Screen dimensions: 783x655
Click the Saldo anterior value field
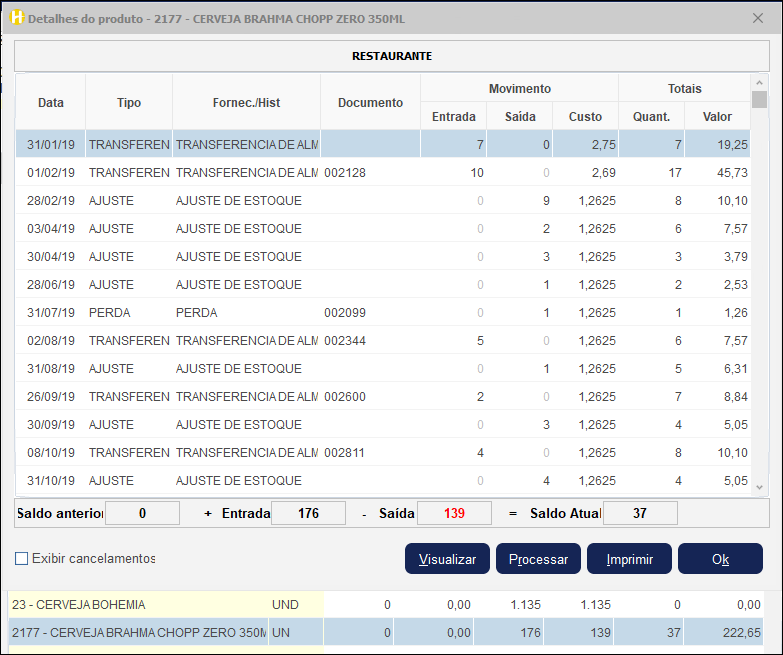point(142,513)
